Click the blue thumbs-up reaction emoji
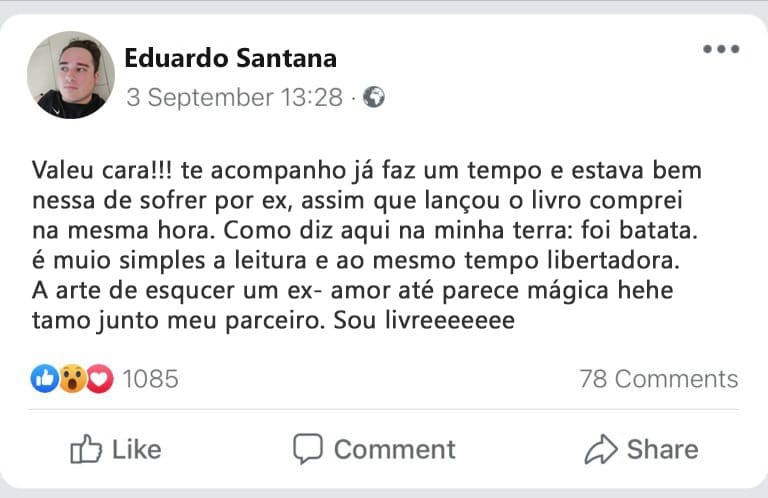The height and width of the screenshot is (498, 768). pos(45,378)
